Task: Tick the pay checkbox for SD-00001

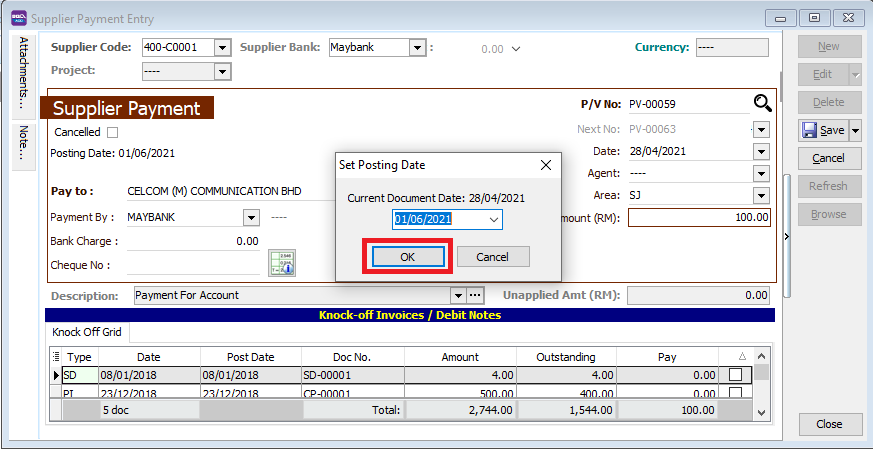Action: click(735, 375)
